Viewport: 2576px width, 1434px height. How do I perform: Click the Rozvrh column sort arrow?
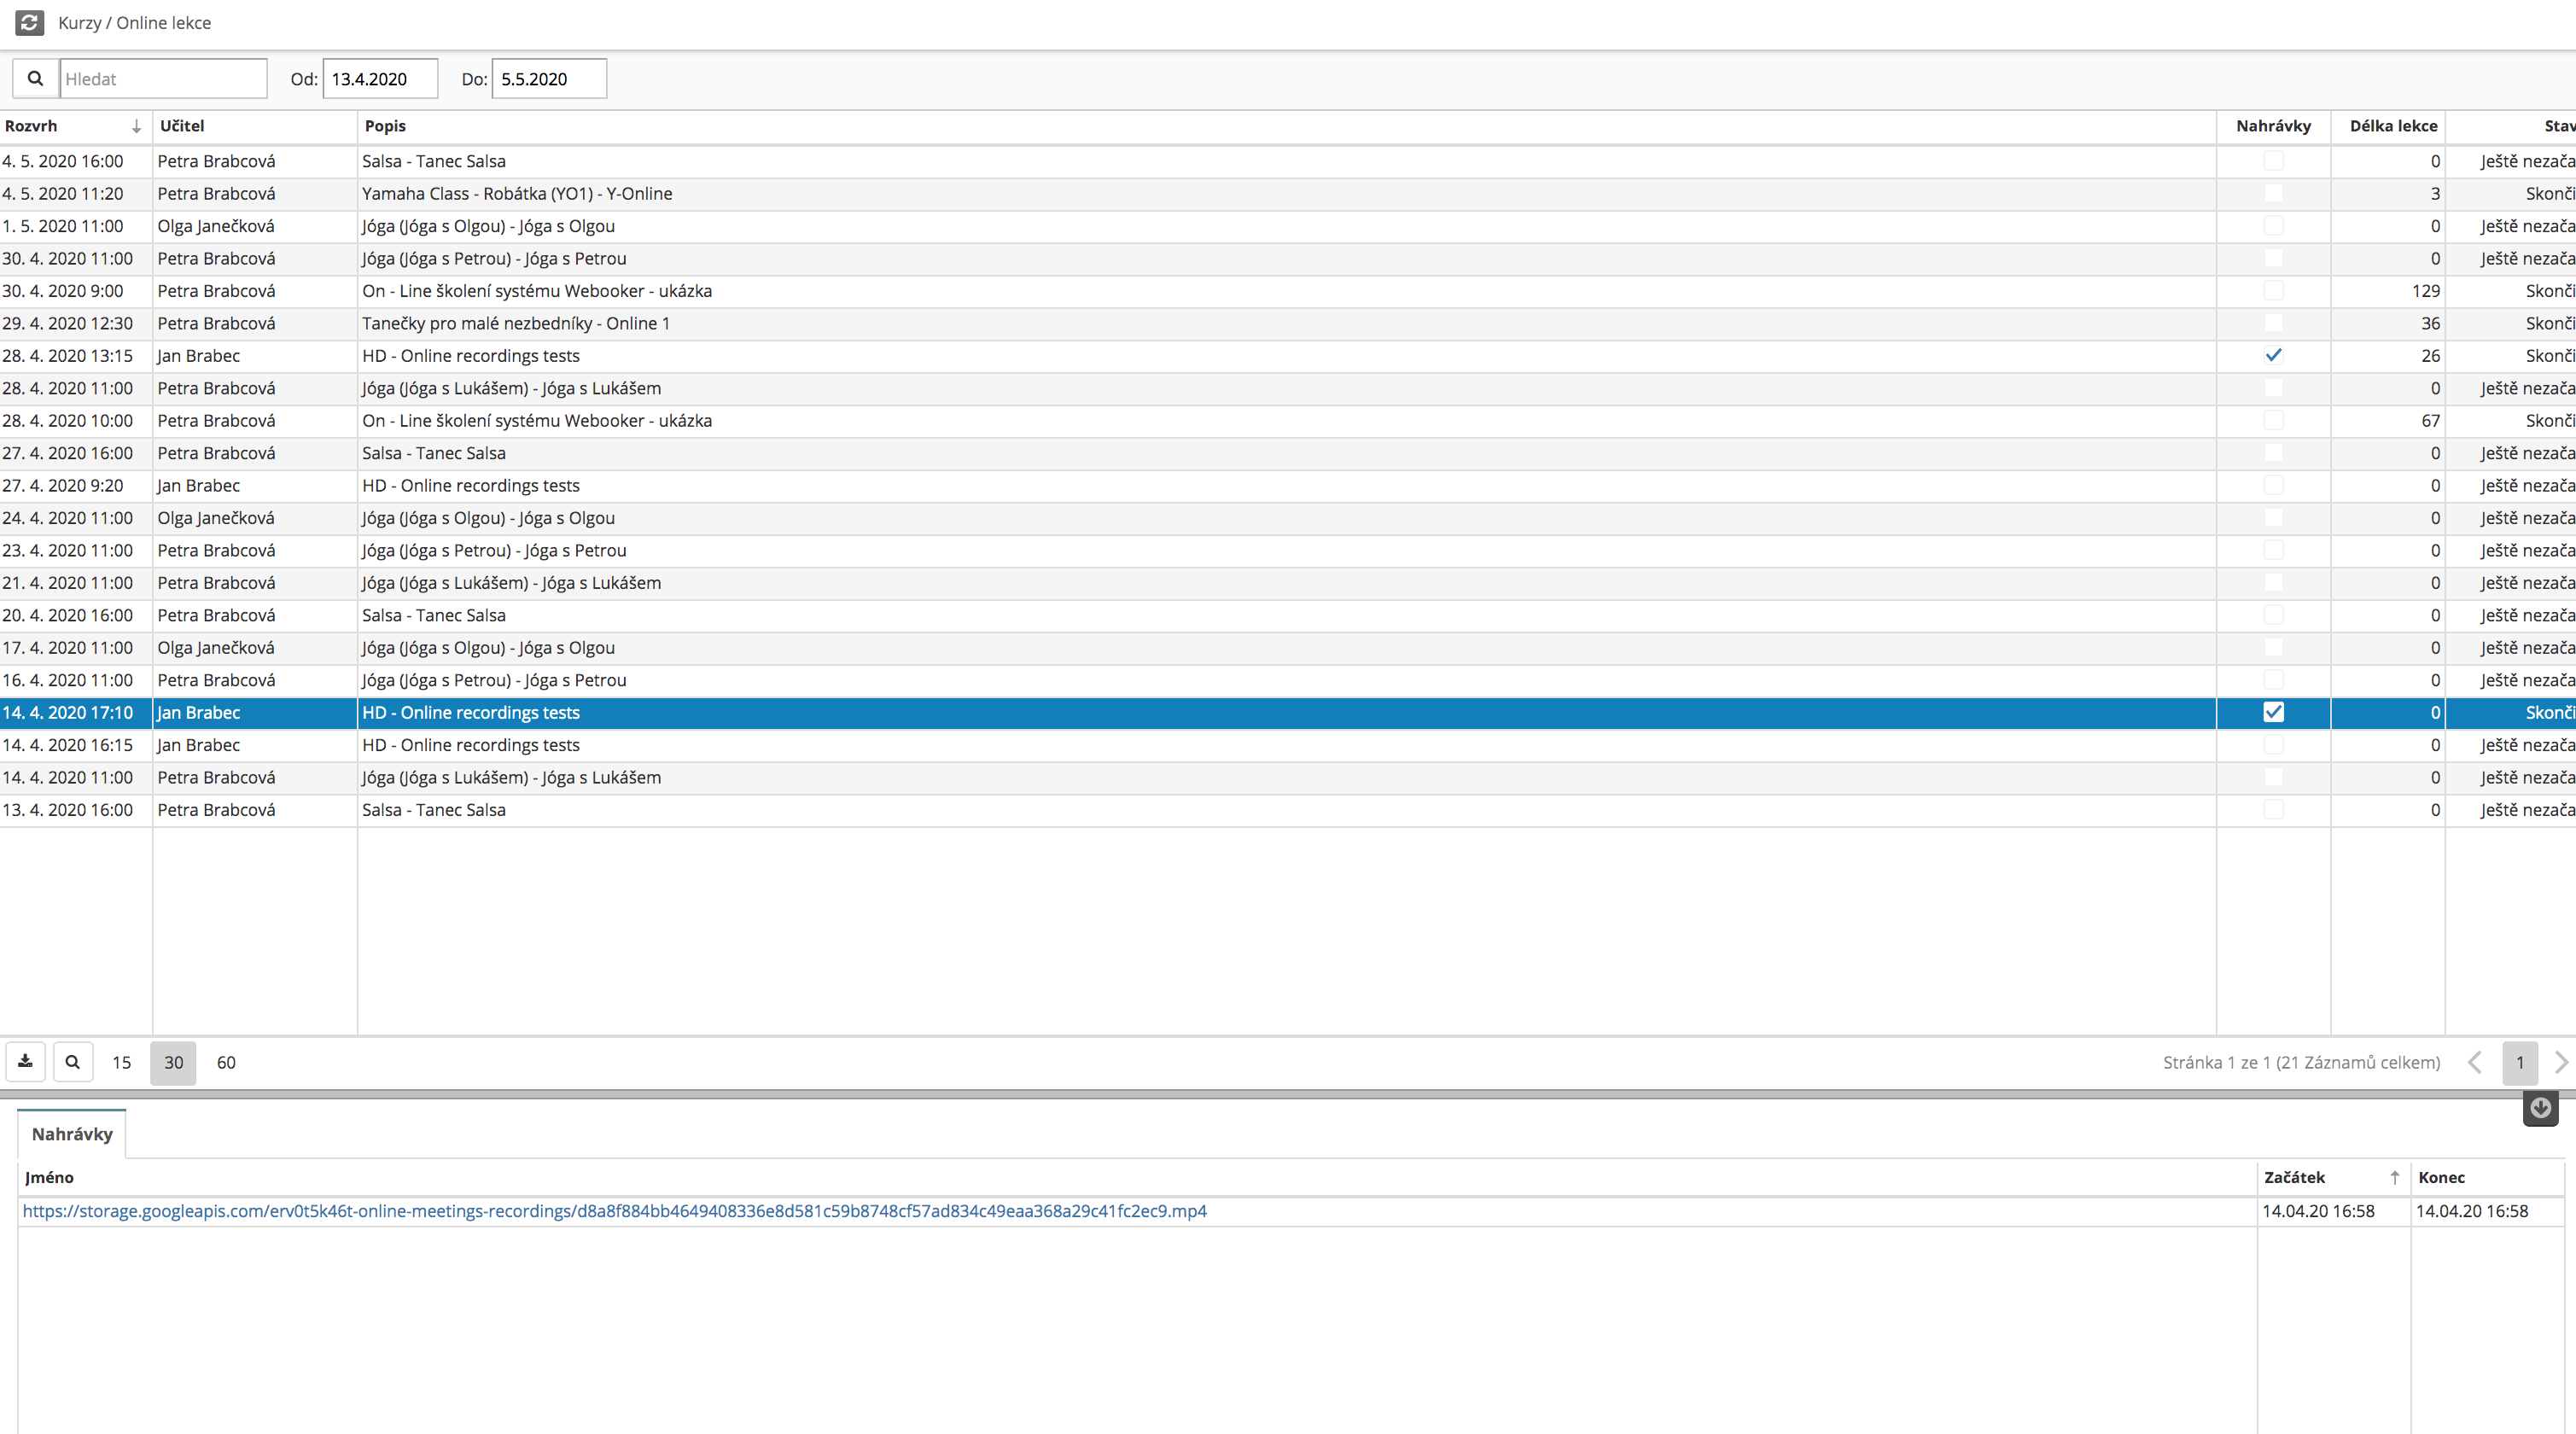136,126
